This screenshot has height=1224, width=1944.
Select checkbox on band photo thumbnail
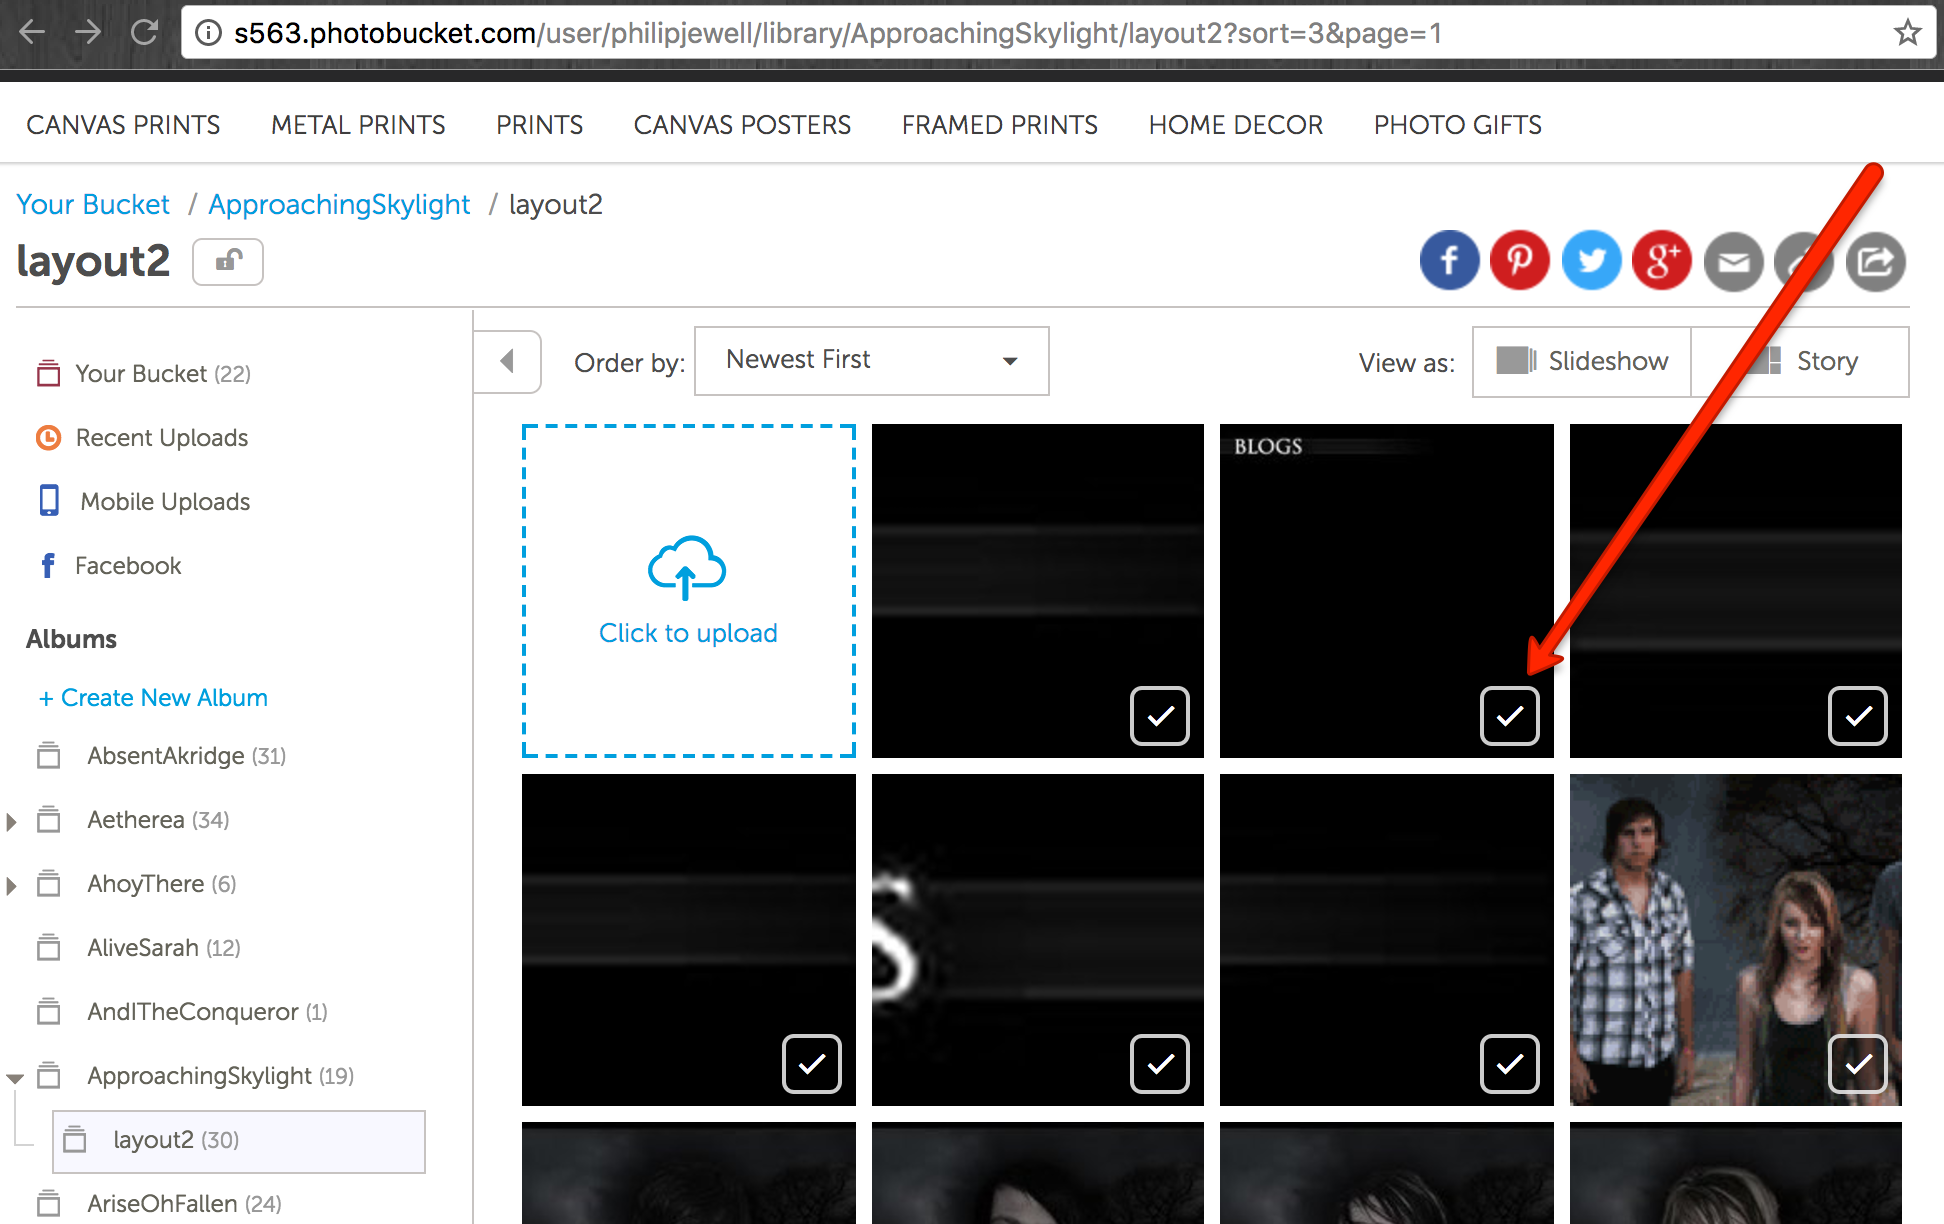[x=1857, y=1064]
